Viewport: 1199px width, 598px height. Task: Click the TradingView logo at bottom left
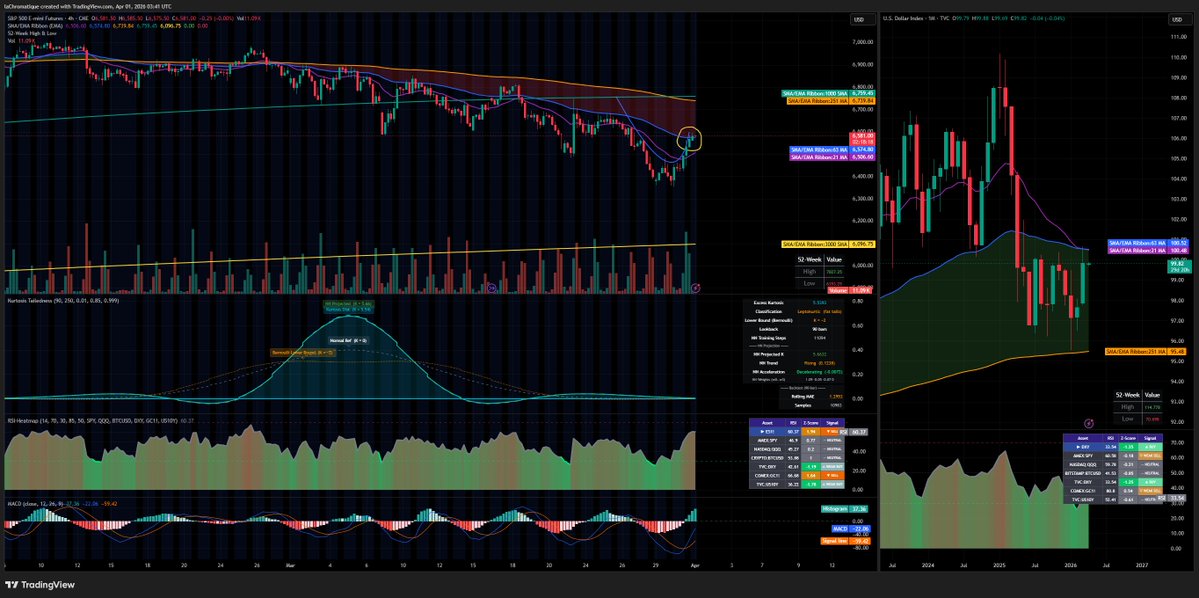(x=38, y=585)
